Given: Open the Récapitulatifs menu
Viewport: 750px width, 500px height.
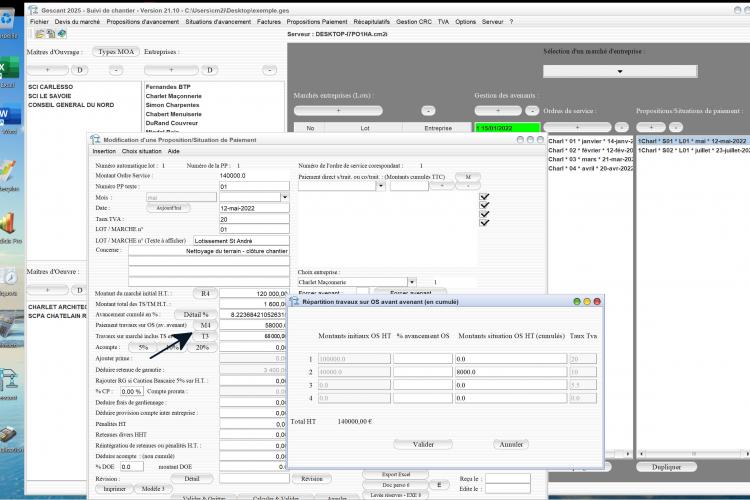Looking at the screenshot, I should pos(372,22).
